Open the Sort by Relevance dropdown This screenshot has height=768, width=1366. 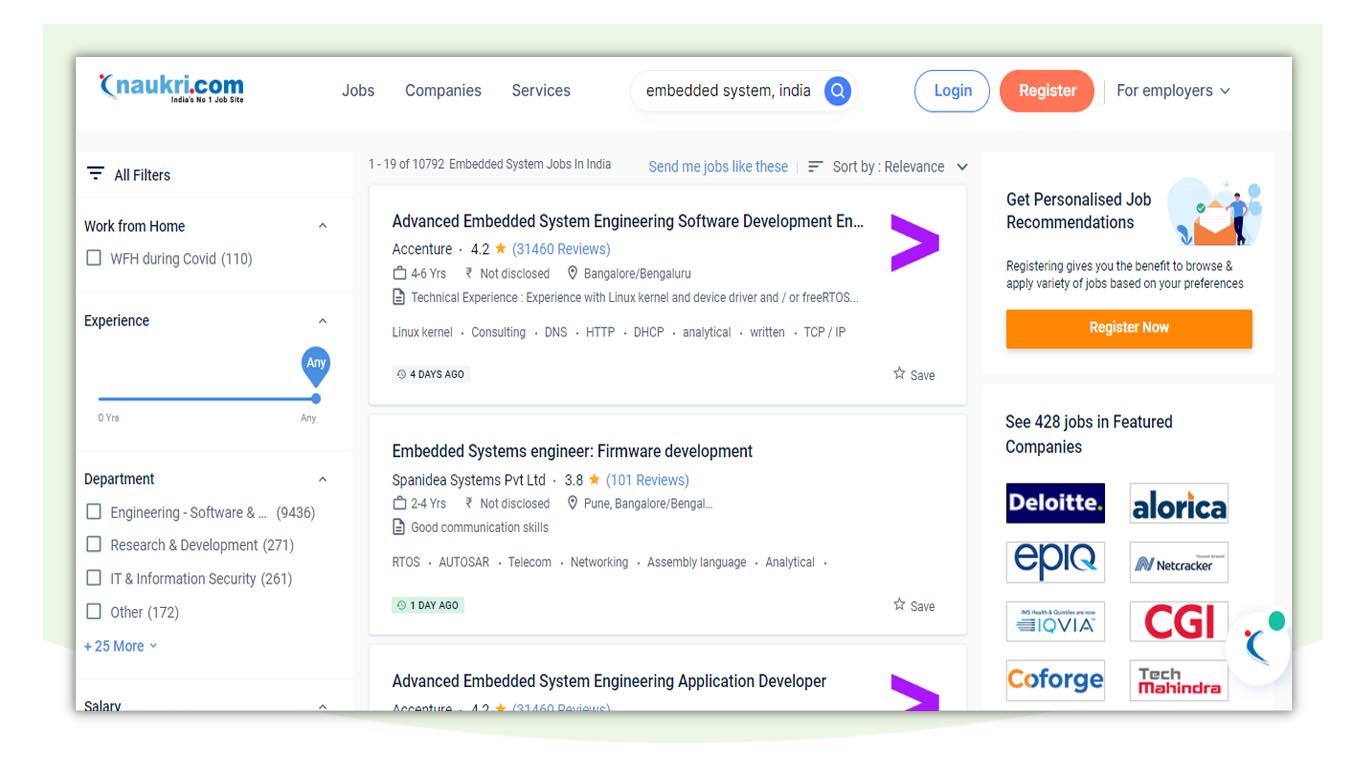888,167
